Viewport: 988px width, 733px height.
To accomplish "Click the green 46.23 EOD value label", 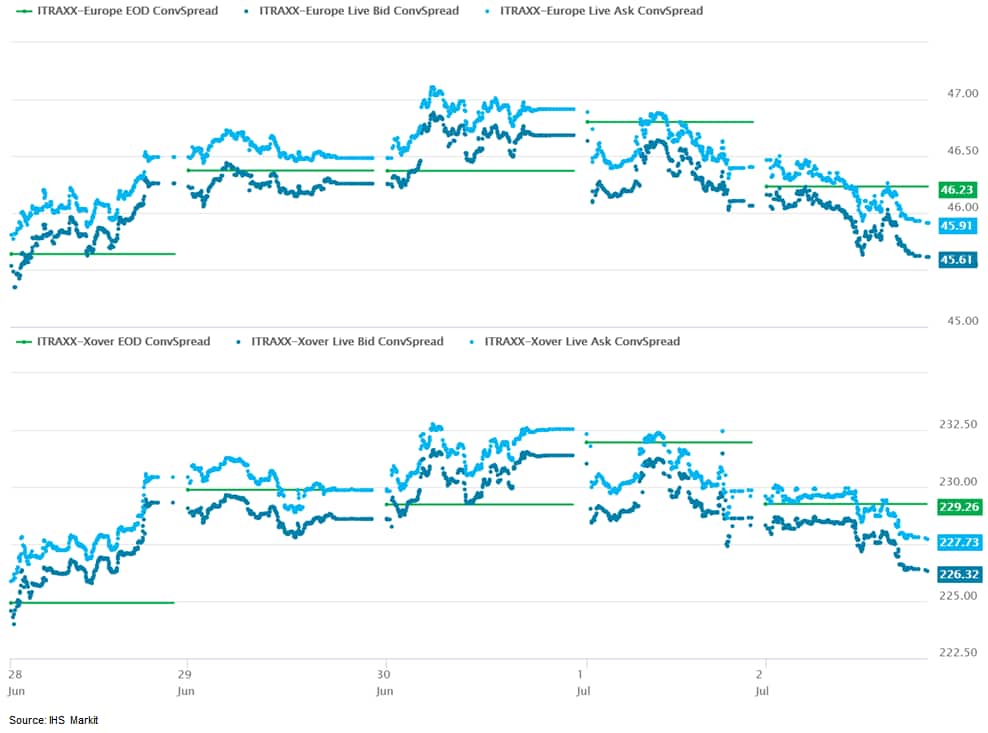I will coord(957,189).
